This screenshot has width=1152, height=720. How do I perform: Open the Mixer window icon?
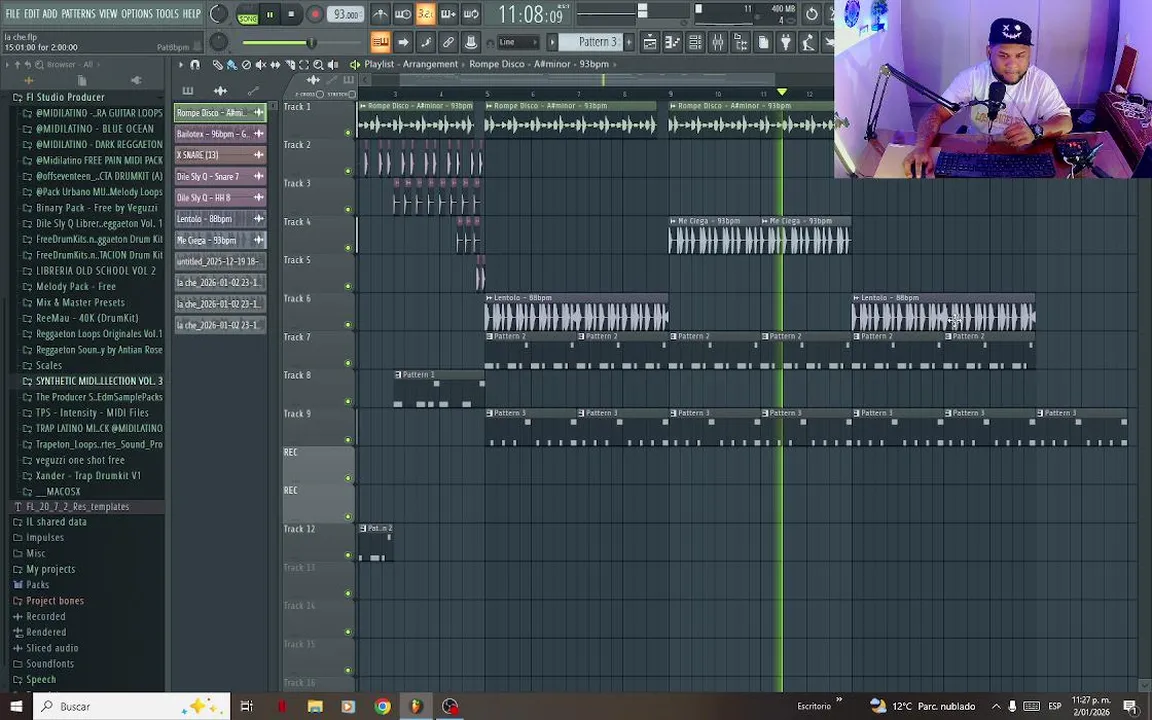[x=718, y=42]
